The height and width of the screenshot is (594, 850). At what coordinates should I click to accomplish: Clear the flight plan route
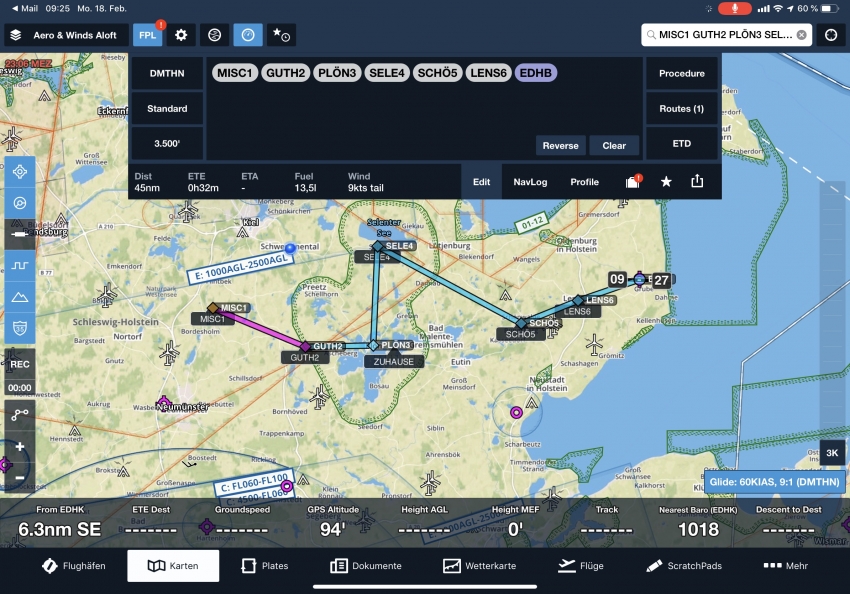[614, 145]
